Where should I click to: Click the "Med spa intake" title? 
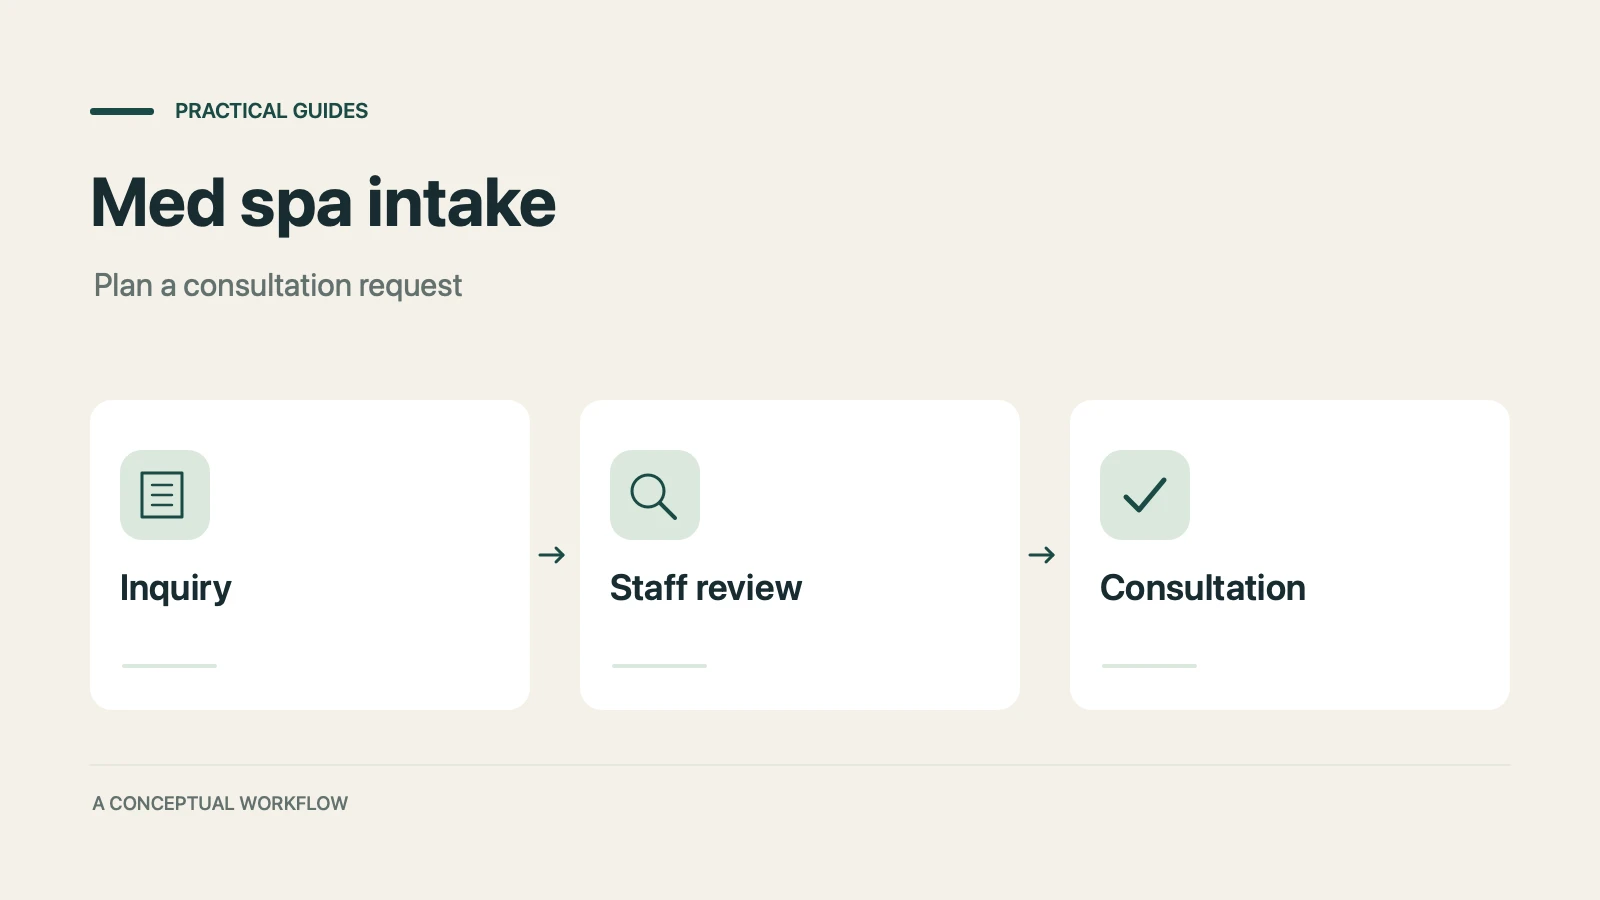pos(323,204)
